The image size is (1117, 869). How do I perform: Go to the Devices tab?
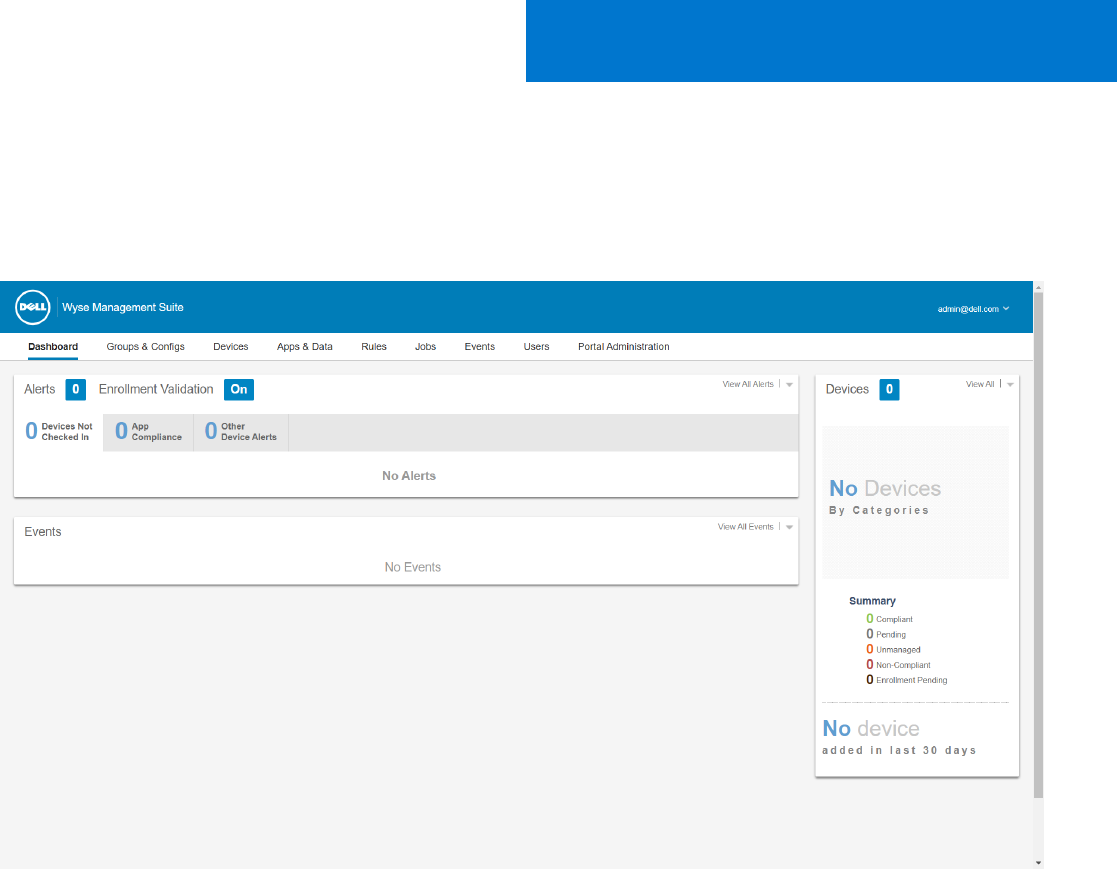[x=231, y=347]
